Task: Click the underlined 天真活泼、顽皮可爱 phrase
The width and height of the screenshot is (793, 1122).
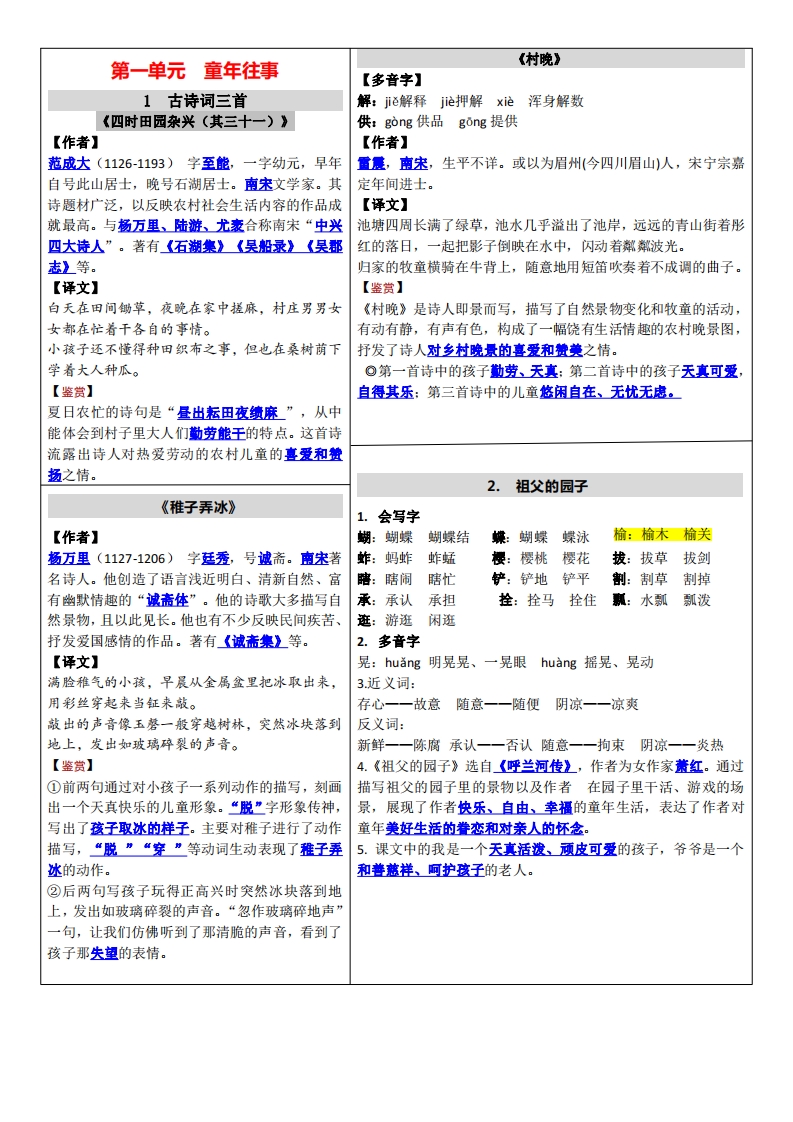Action: 553,849
